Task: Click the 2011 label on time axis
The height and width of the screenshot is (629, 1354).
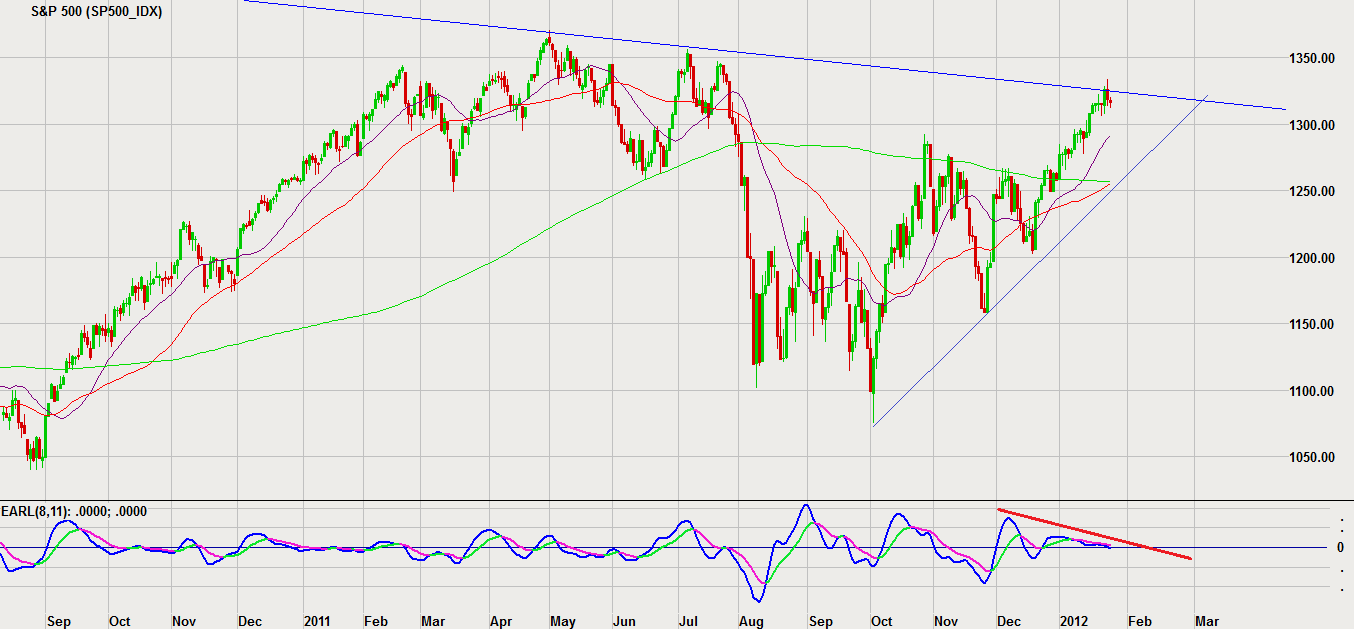Action: point(318,621)
